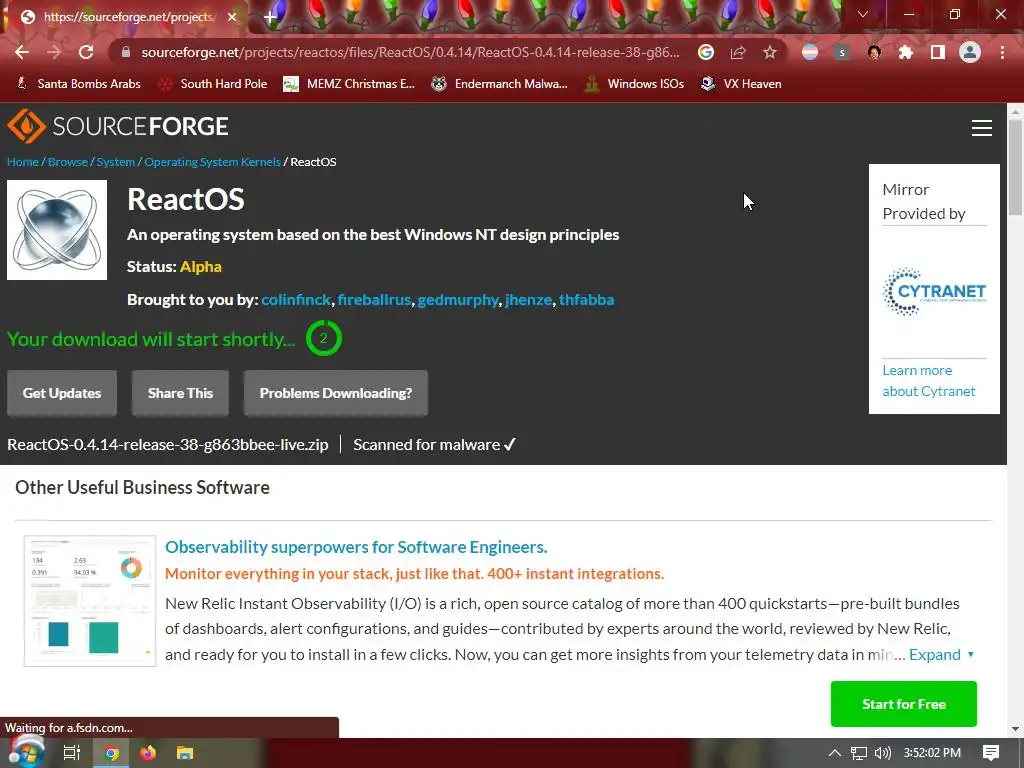Open Observability superpowers ad headline

(356, 547)
